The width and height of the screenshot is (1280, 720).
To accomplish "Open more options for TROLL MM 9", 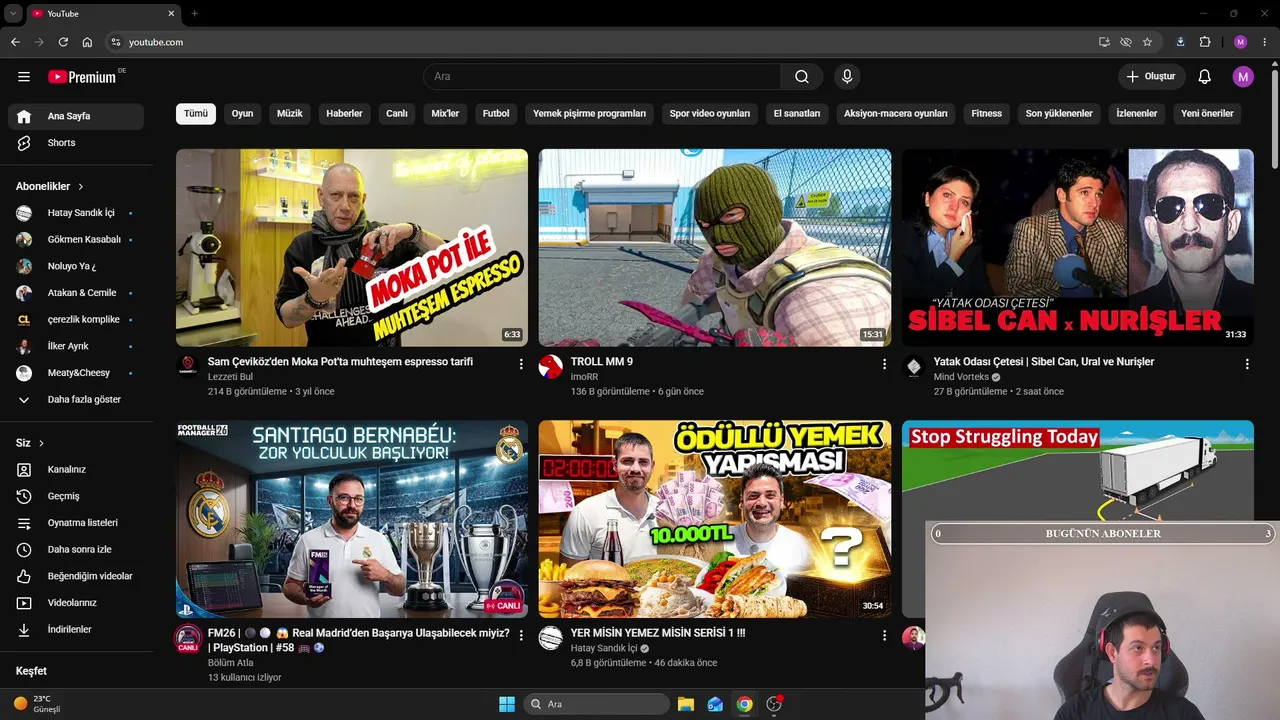I will coord(884,365).
